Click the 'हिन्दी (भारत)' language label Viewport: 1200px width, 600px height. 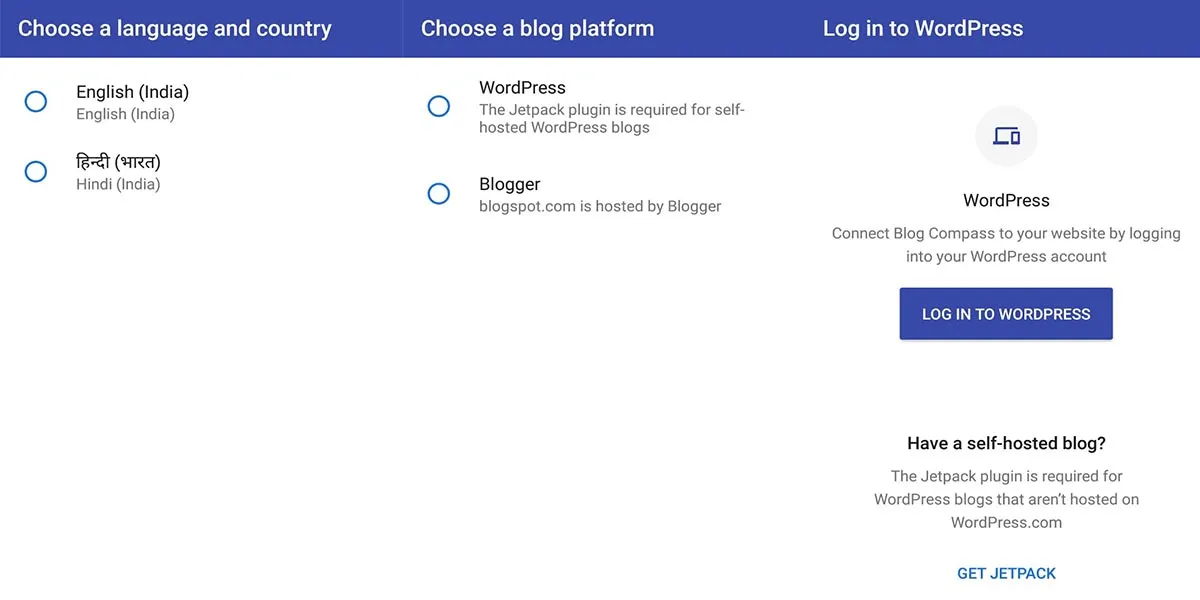(x=118, y=162)
